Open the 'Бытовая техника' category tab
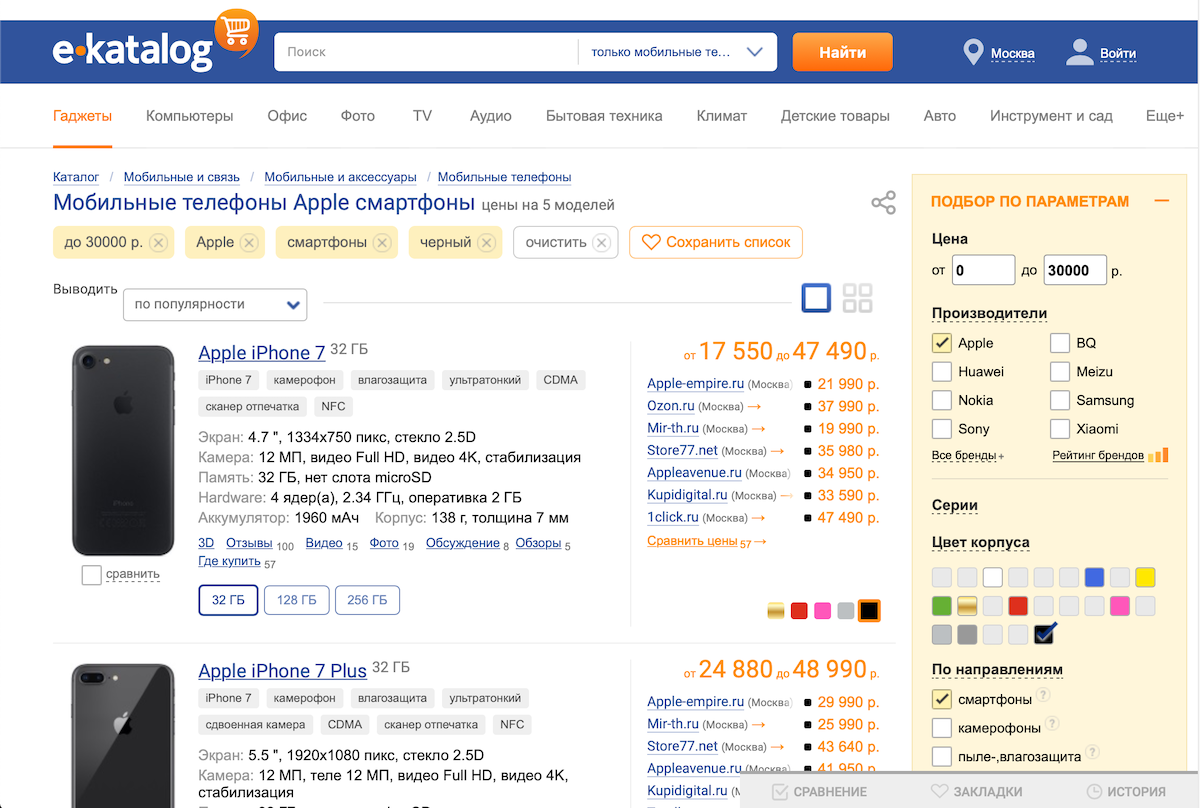The image size is (1200, 808). (x=604, y=116)
